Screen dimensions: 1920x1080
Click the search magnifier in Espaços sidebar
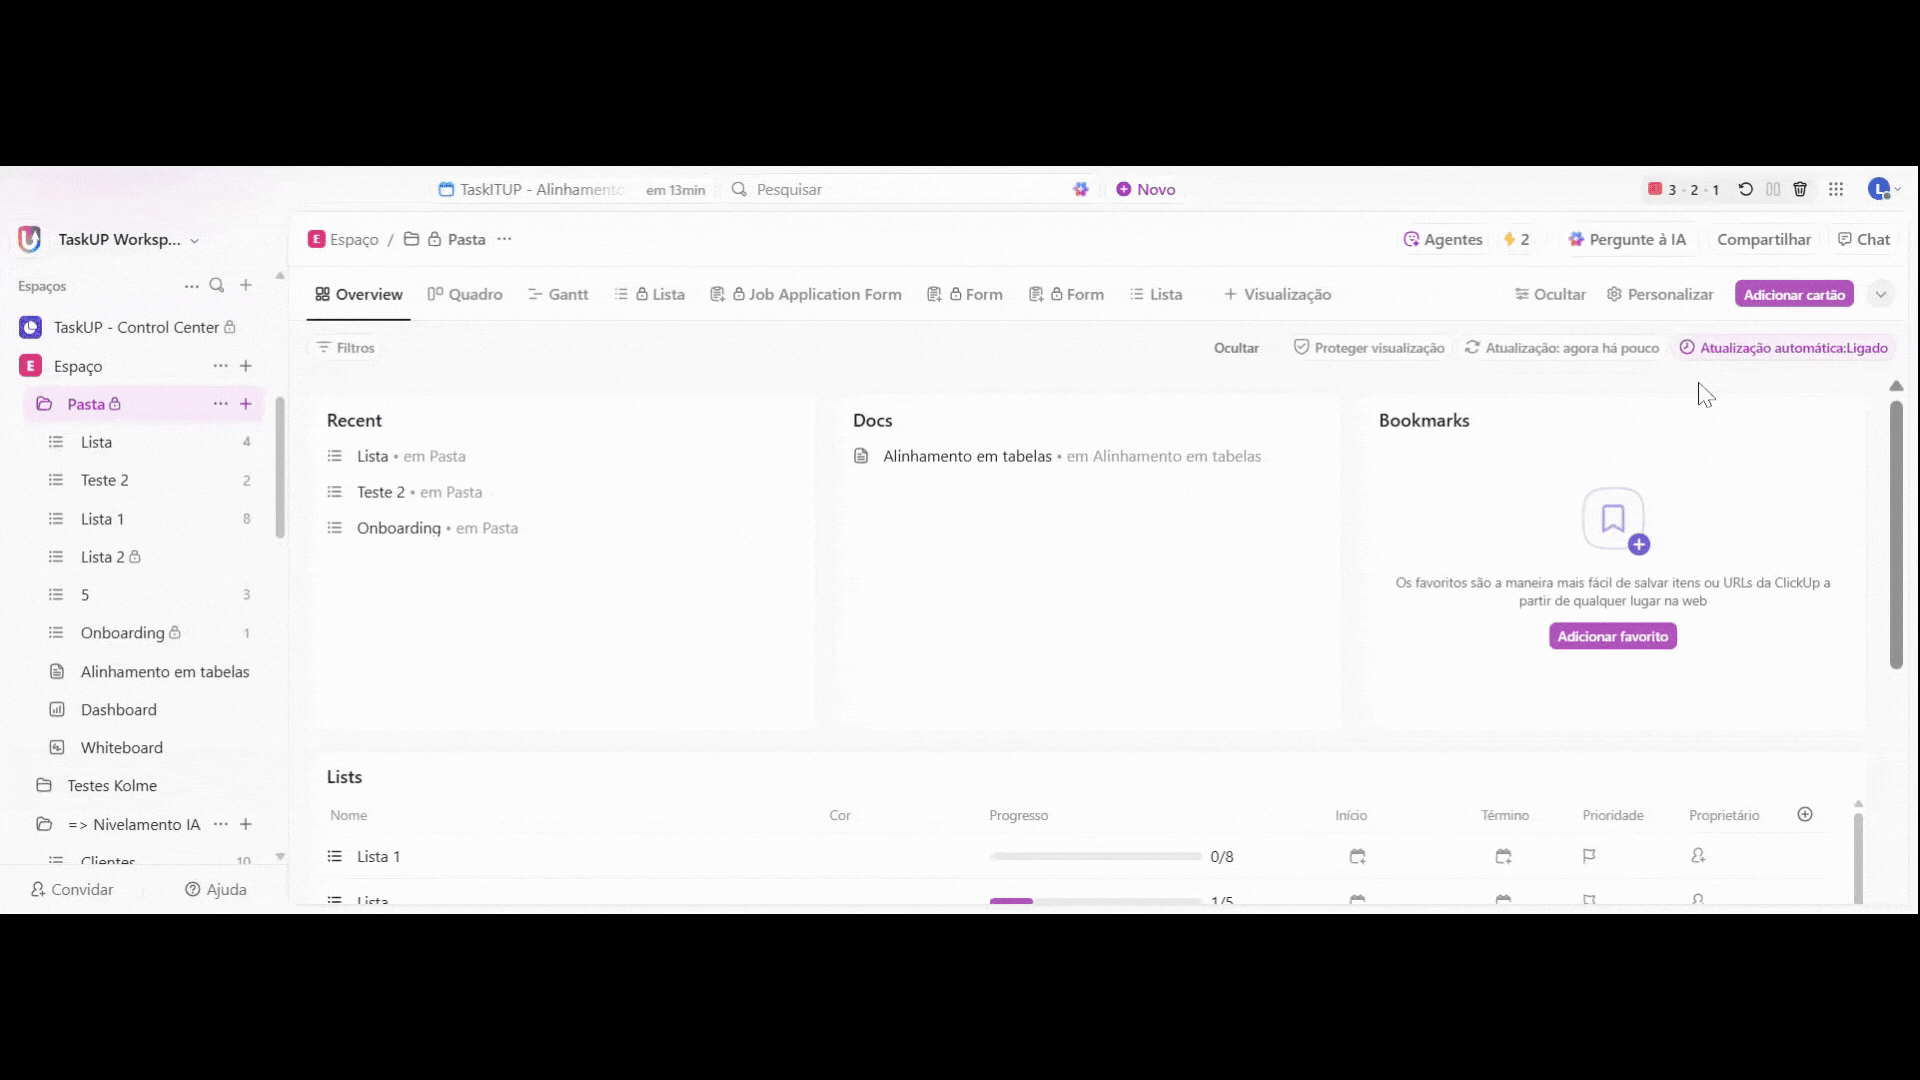tap(217, 286)
